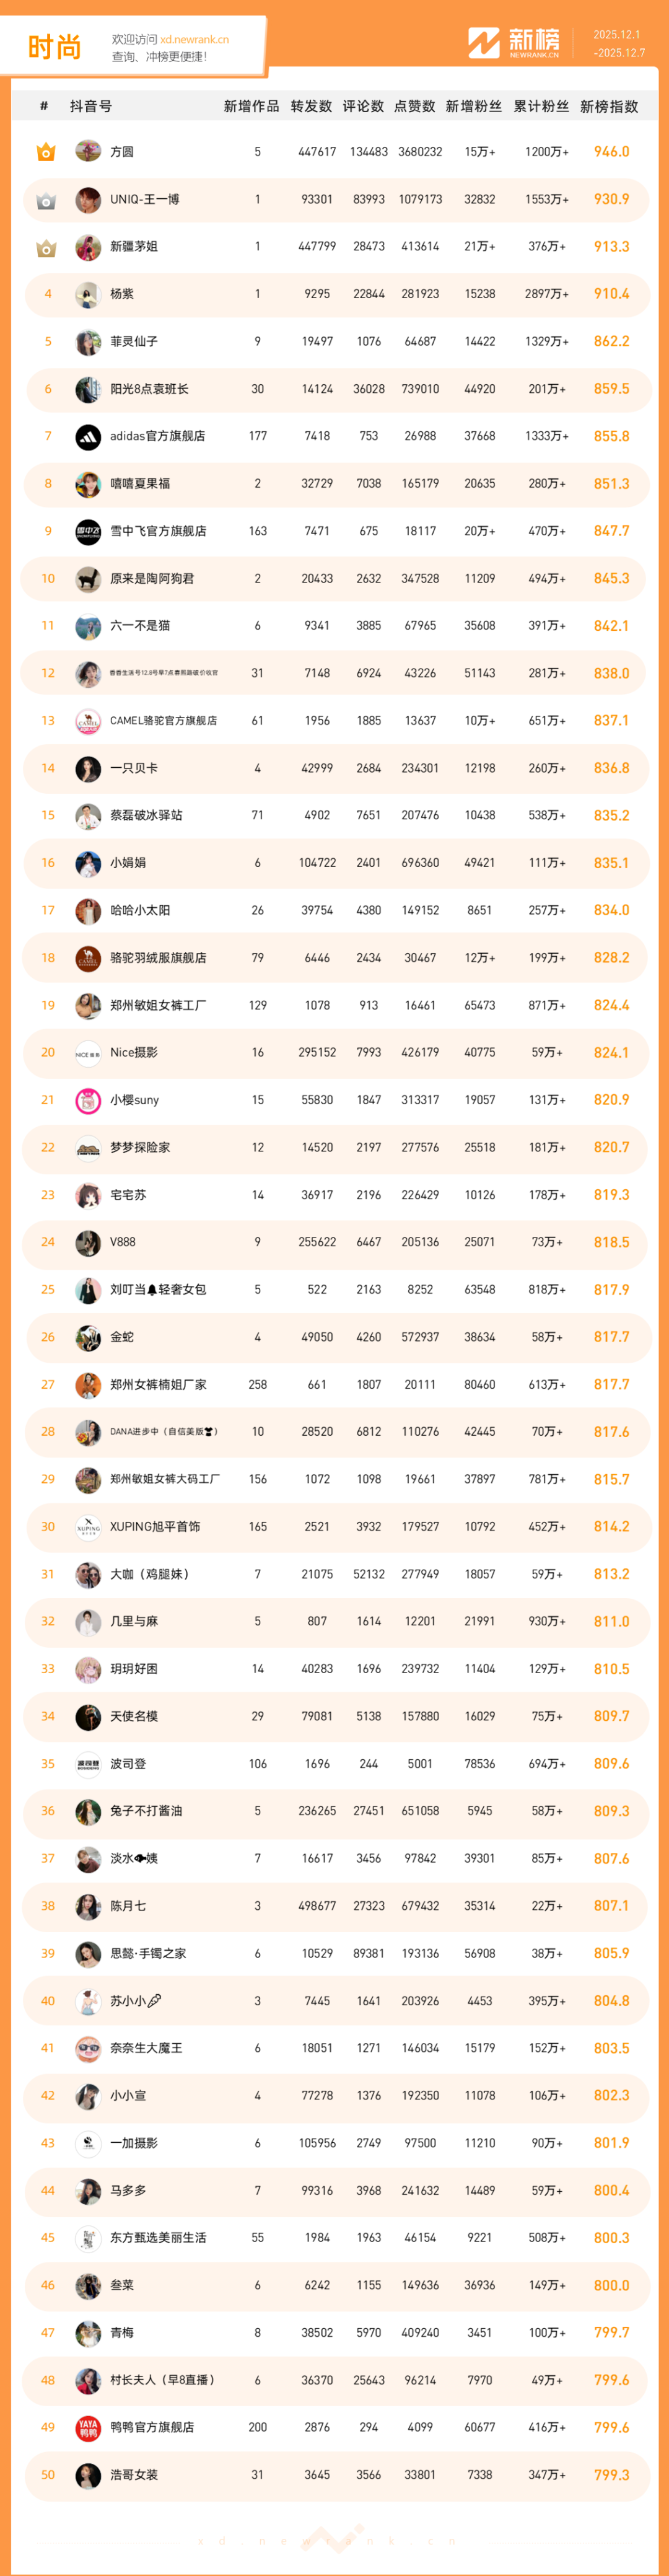Viewport: 669px width, 2576px height.
Task: Click the gold crown rank-one icon
Action: tap(46, 152)
